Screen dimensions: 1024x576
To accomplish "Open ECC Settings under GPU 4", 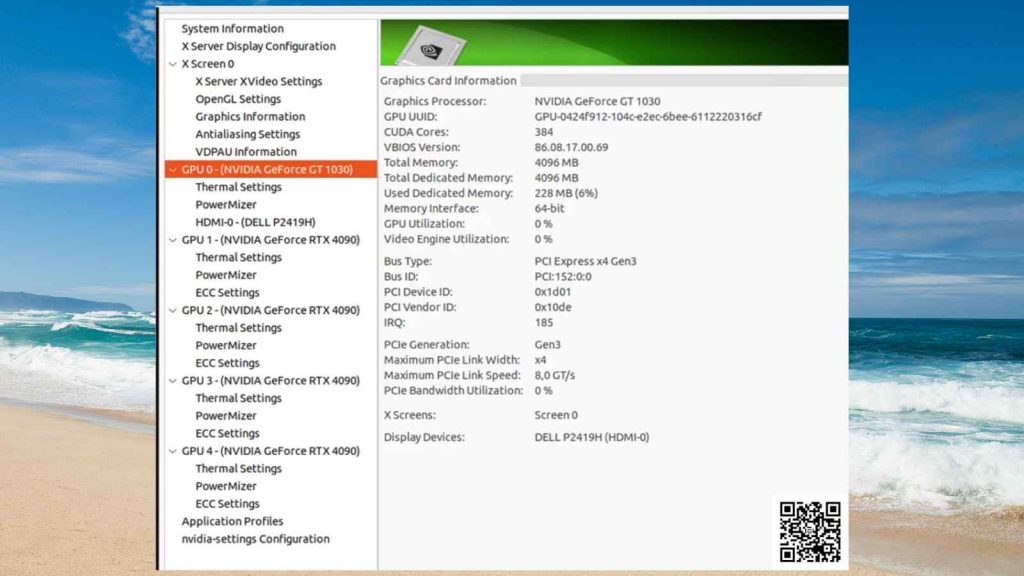I will 227,504.
